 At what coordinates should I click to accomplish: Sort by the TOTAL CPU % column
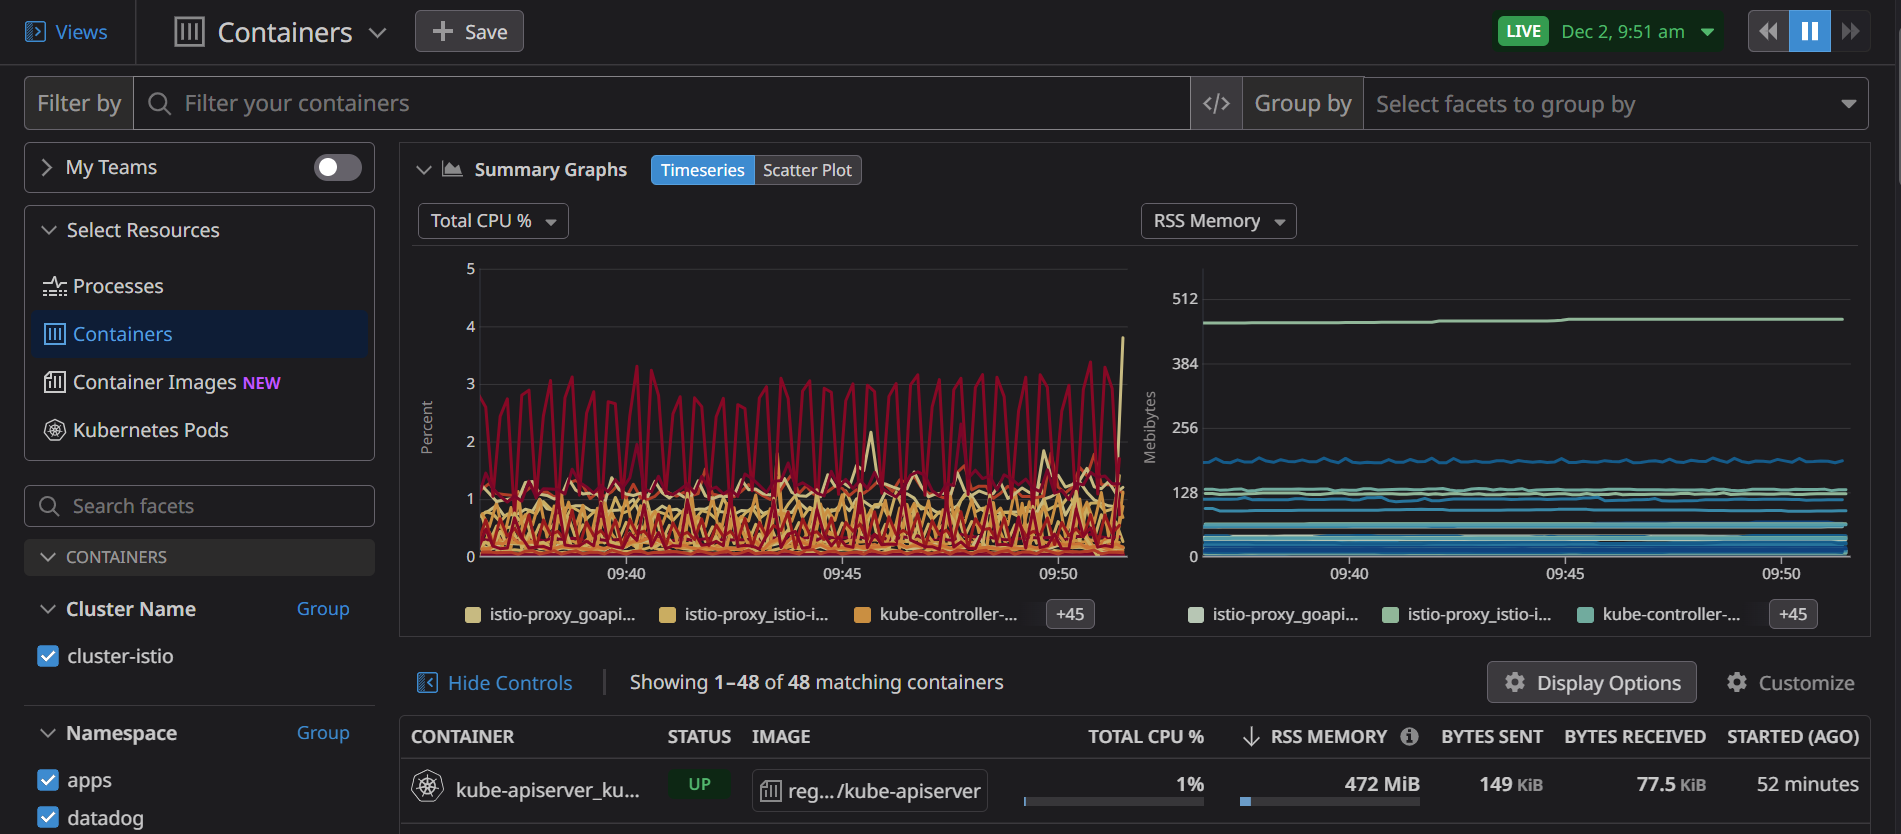[1145, 737]
